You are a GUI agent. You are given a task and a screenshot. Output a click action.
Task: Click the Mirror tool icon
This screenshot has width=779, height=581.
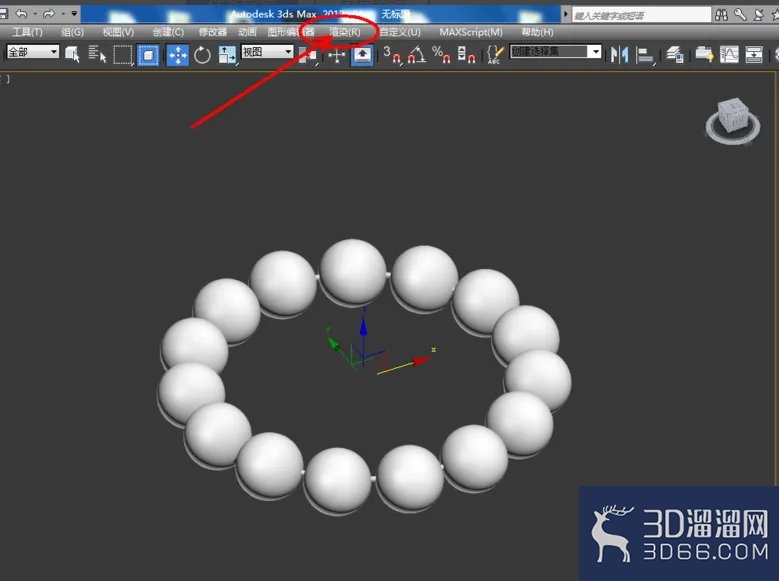coord(620,54)
